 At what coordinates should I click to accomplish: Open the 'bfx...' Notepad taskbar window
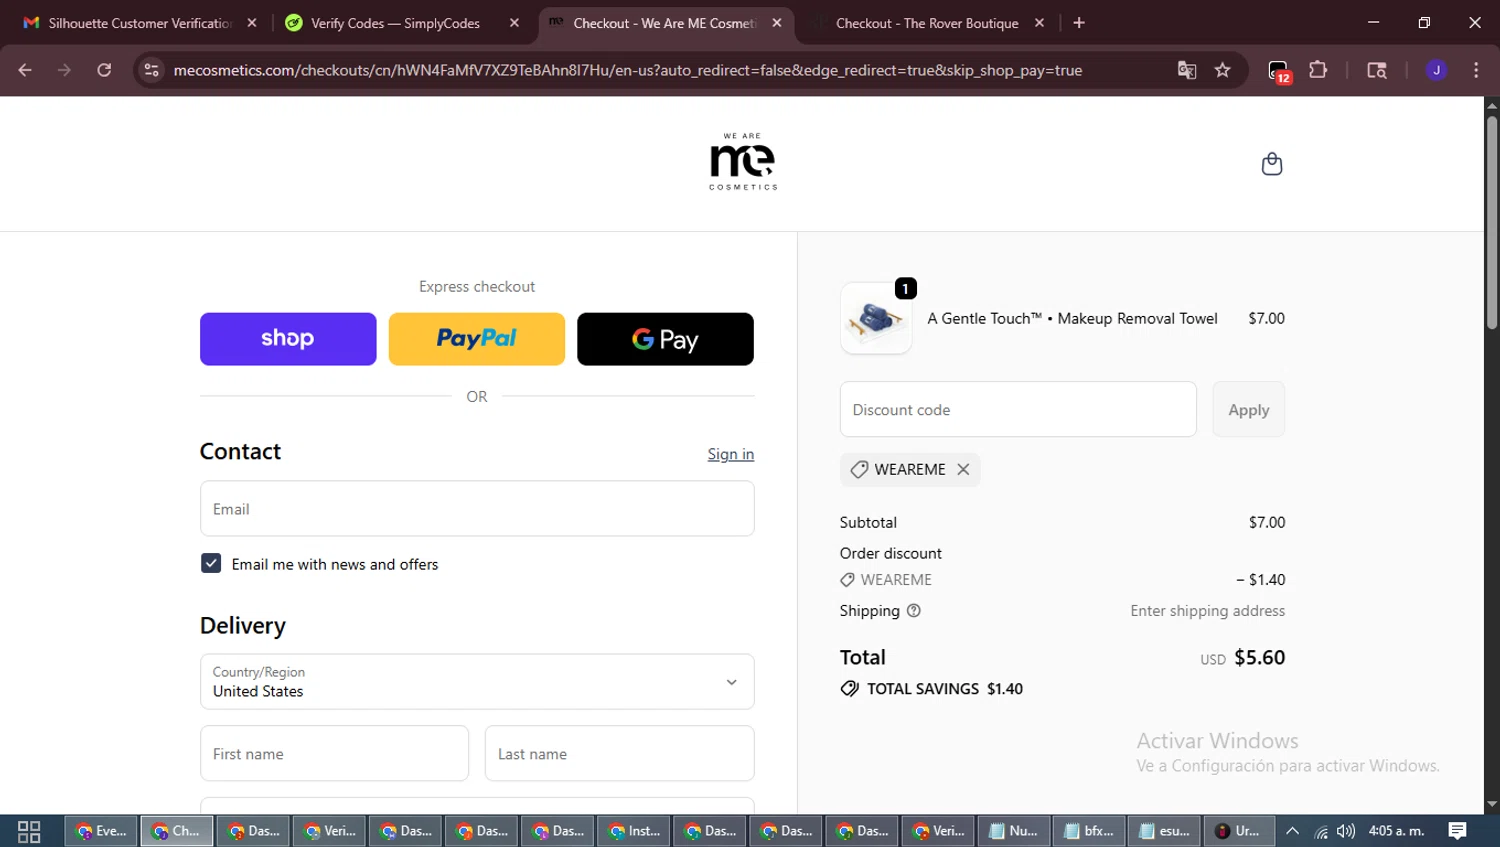[1090, 831]
